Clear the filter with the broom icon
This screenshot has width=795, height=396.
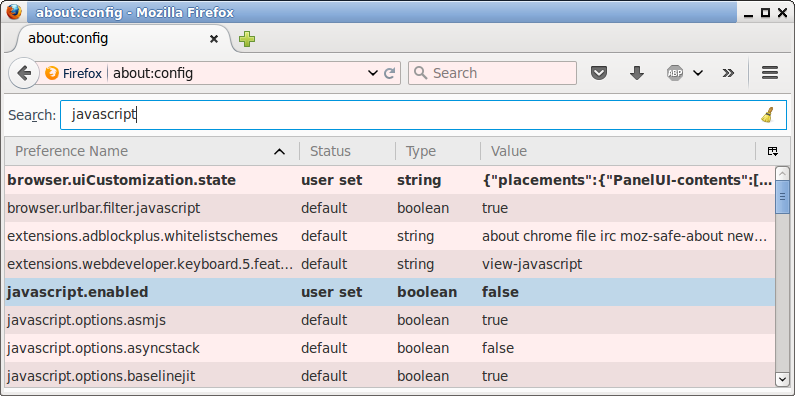768,115
